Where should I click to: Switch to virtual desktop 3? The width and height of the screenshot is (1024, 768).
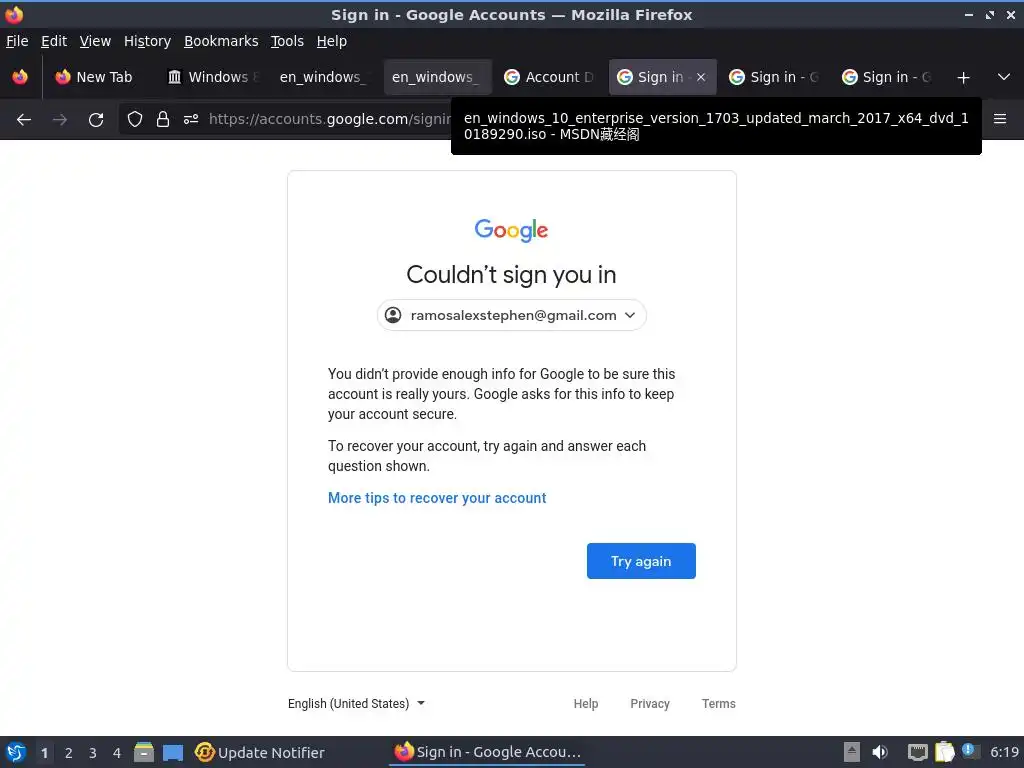click(x=93, y=753)
